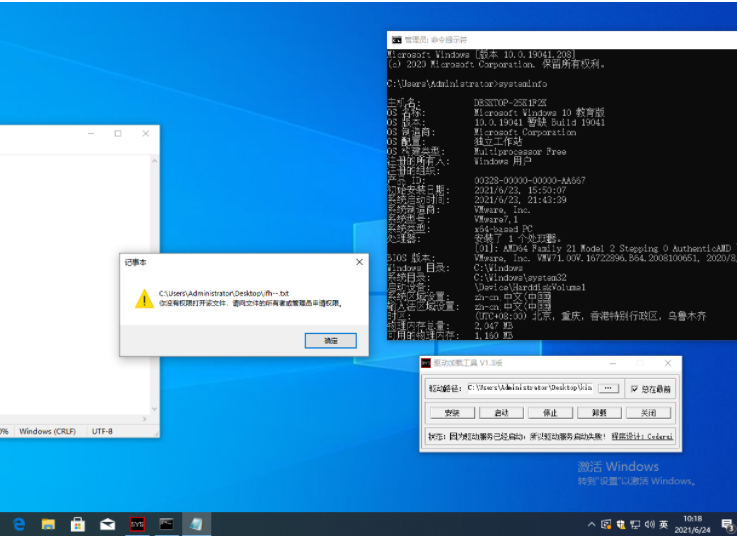
Task: Open the security shield tray icon
Action: tap(621, 524)
